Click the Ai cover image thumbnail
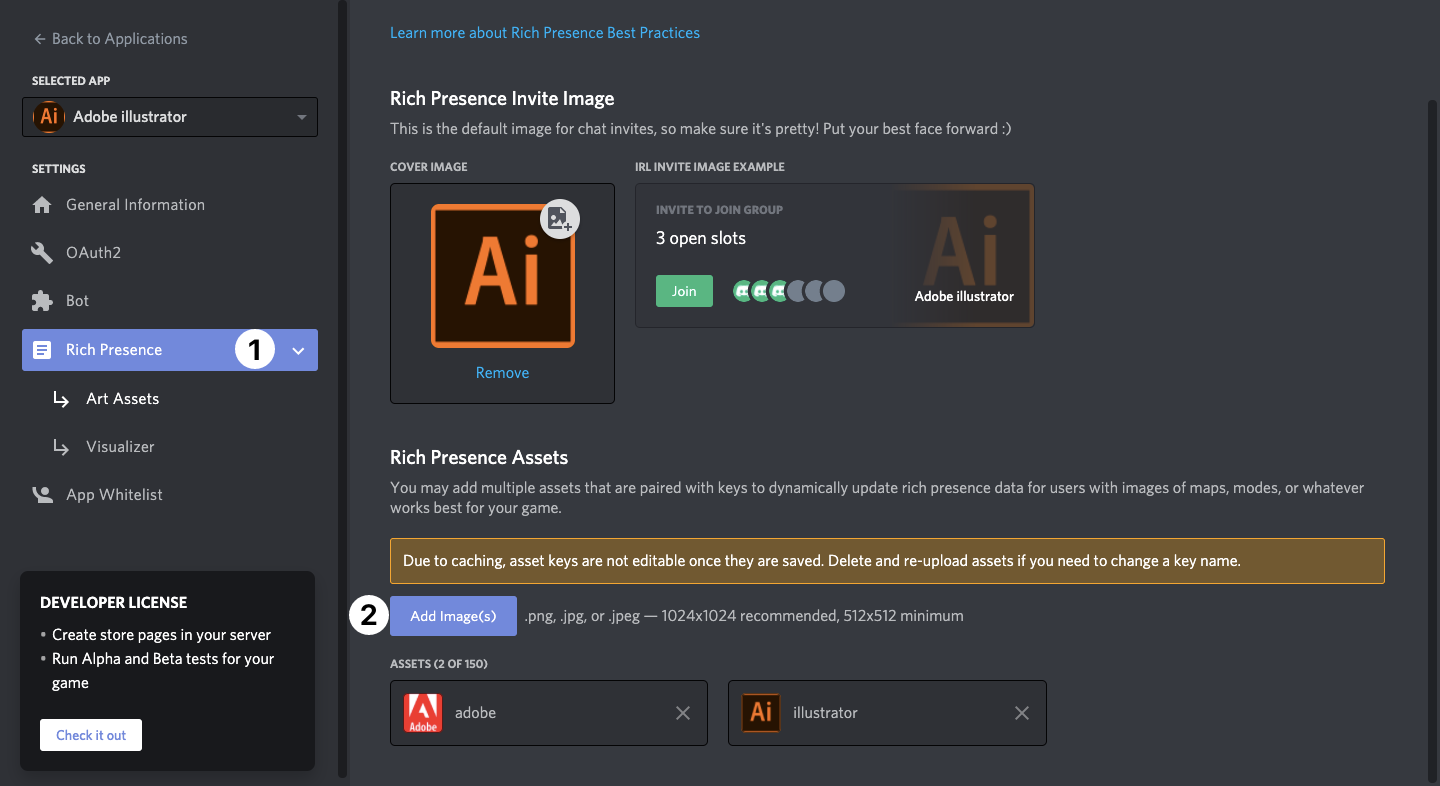The height and width of the screenshot is (786, 1440). (502, 276)
